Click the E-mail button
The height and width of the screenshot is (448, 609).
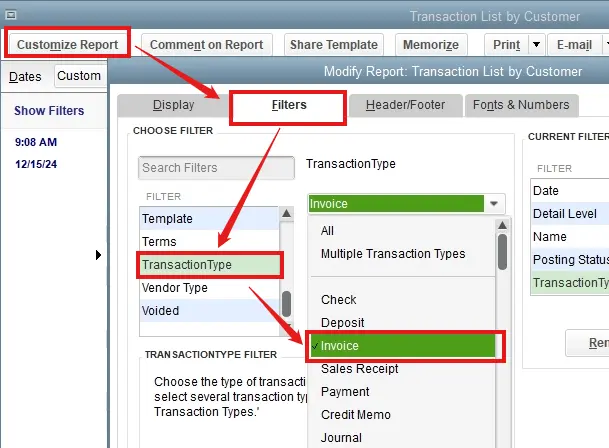[574, 45]
